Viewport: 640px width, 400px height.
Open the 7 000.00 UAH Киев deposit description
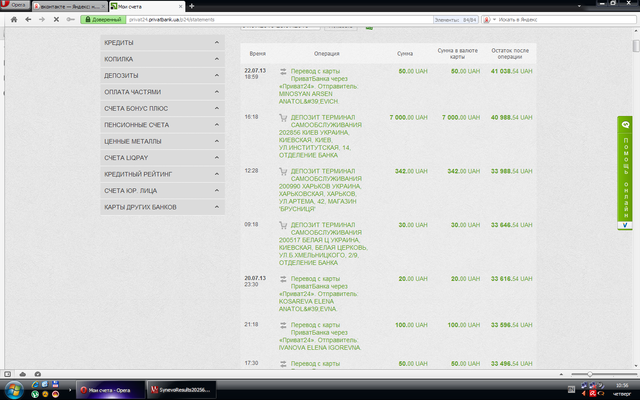click(x=320, y=136)
